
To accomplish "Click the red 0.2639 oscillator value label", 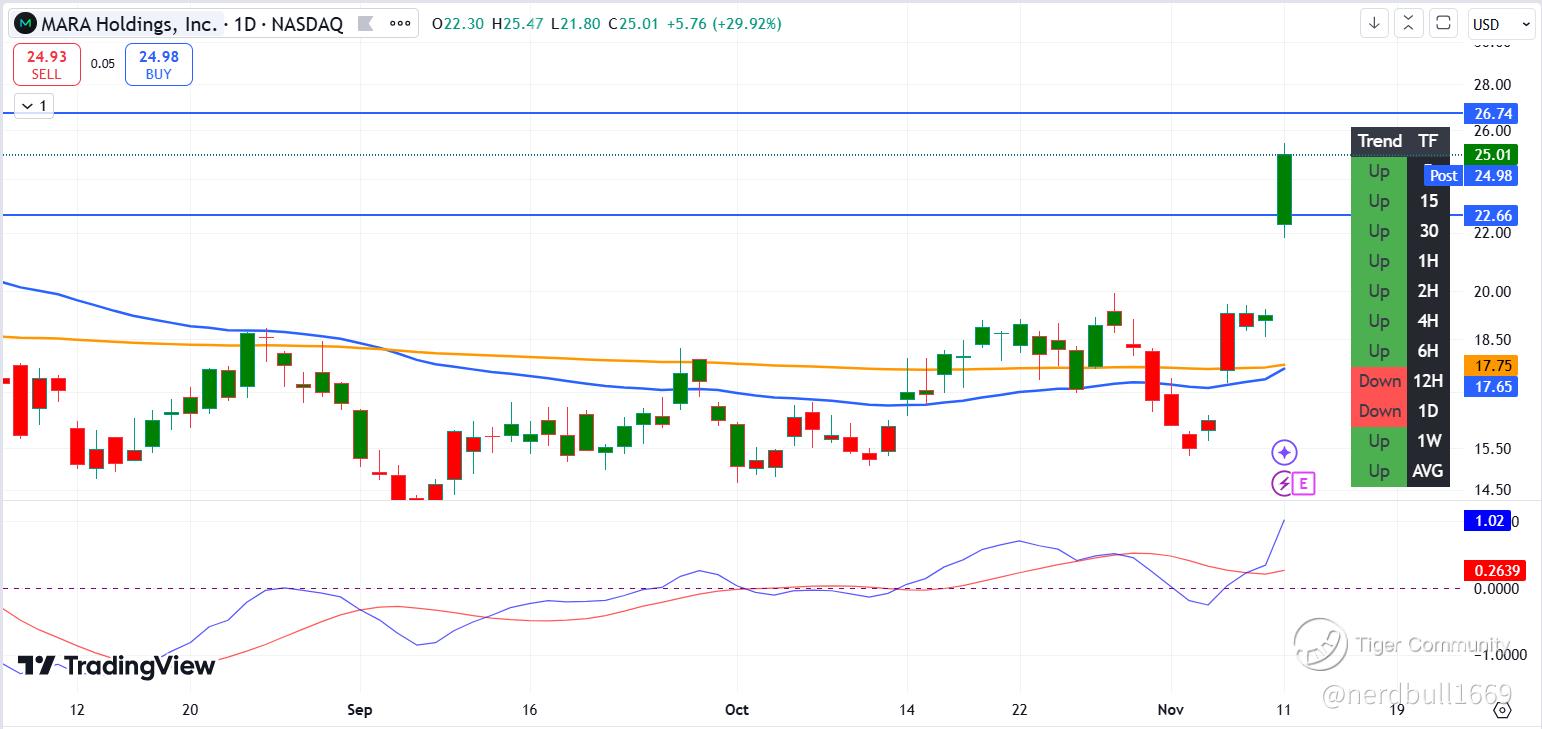I will (1493, 571).
